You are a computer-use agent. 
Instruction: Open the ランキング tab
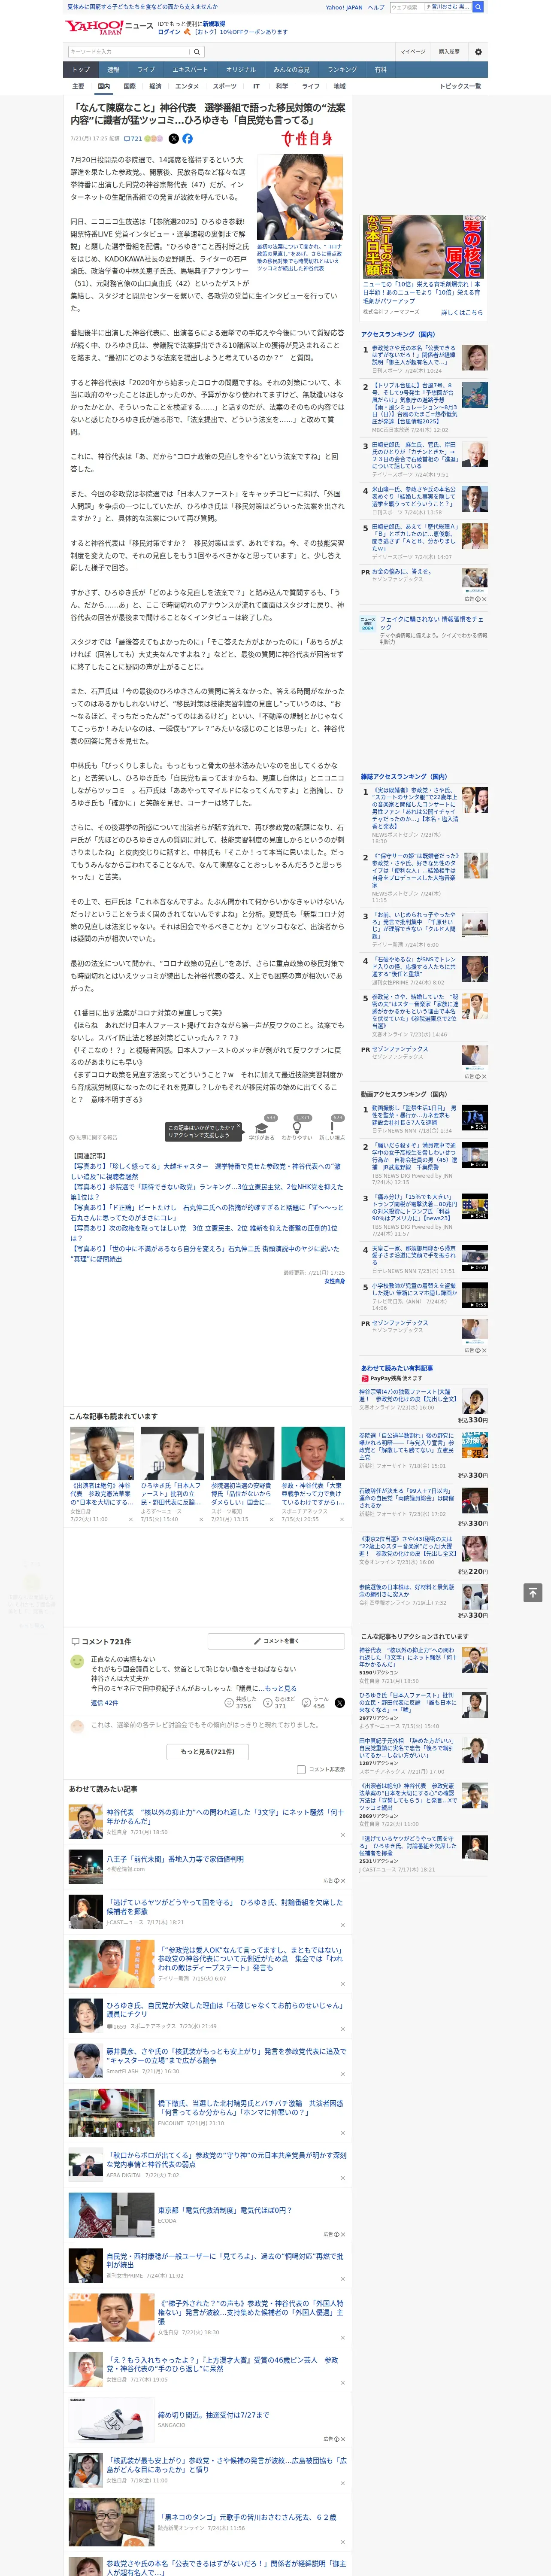(342, 70)
